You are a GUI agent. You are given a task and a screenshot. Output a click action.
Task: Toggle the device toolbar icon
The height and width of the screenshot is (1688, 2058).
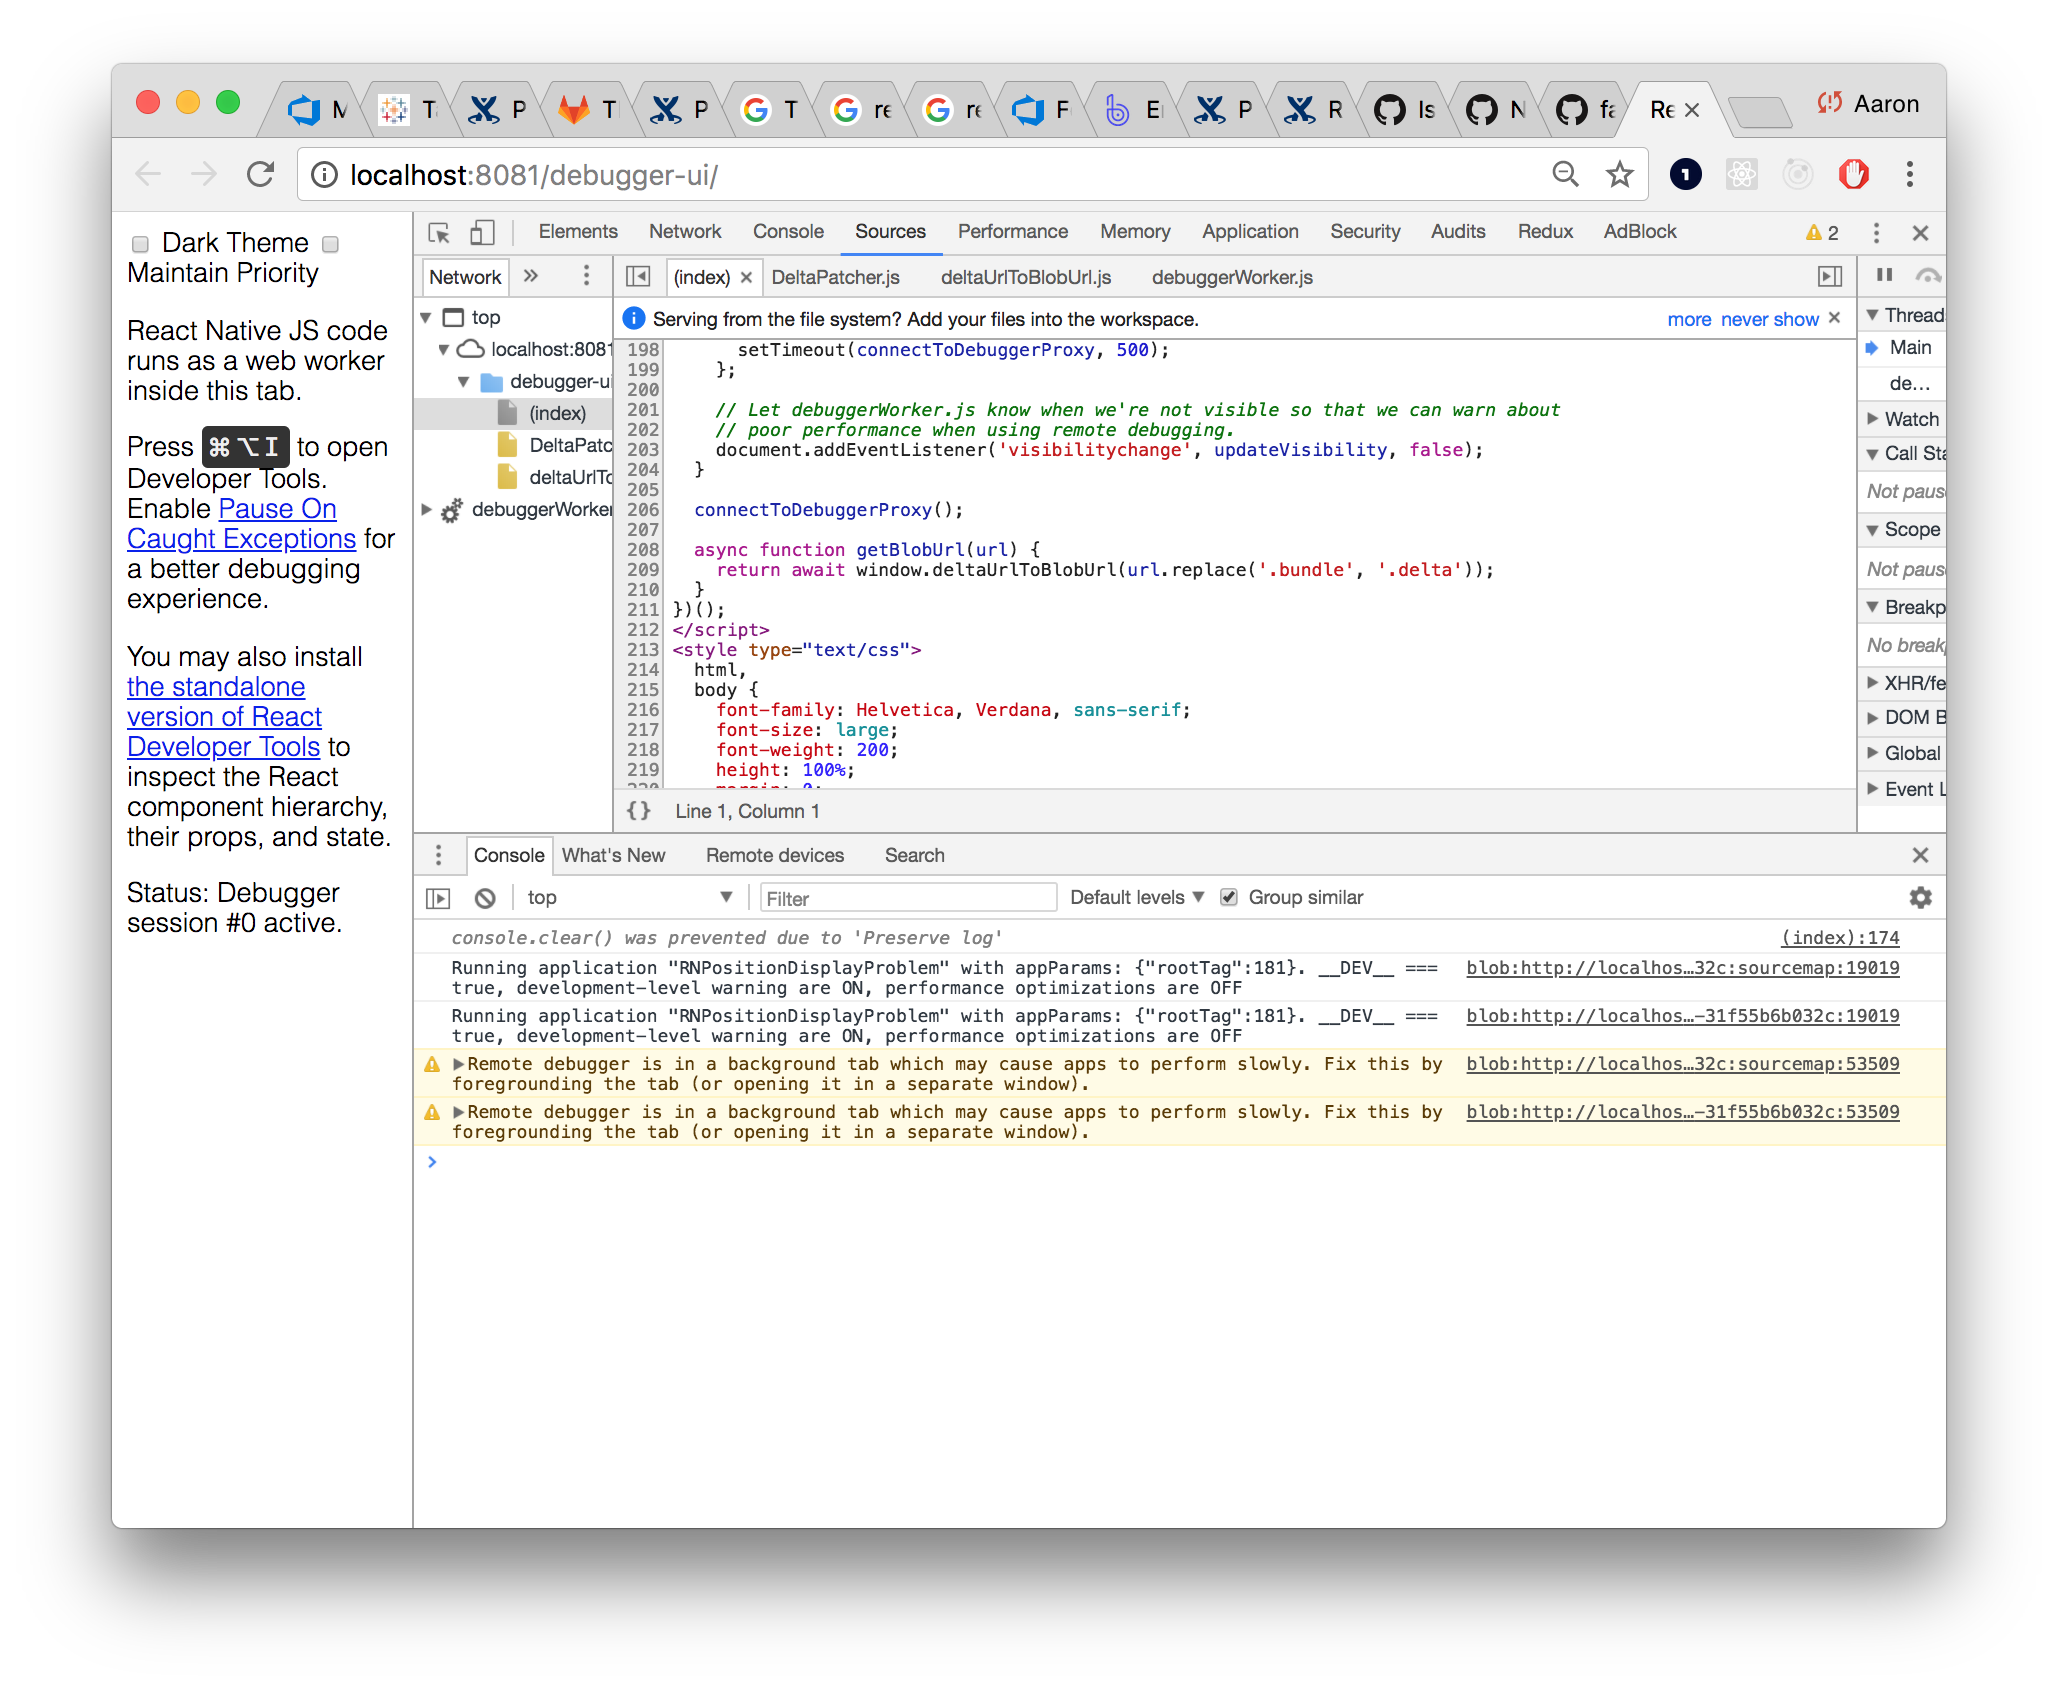pyautogui.click(x=482, y=233)
